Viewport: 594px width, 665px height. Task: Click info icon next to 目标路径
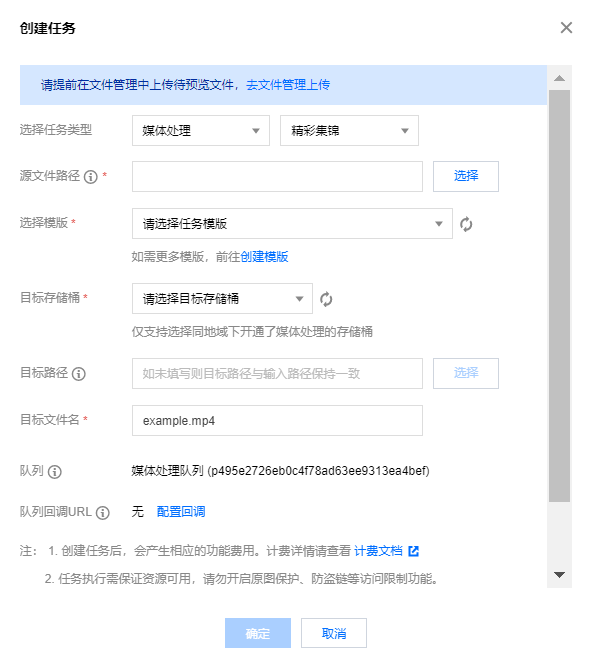tap(78, 374)
